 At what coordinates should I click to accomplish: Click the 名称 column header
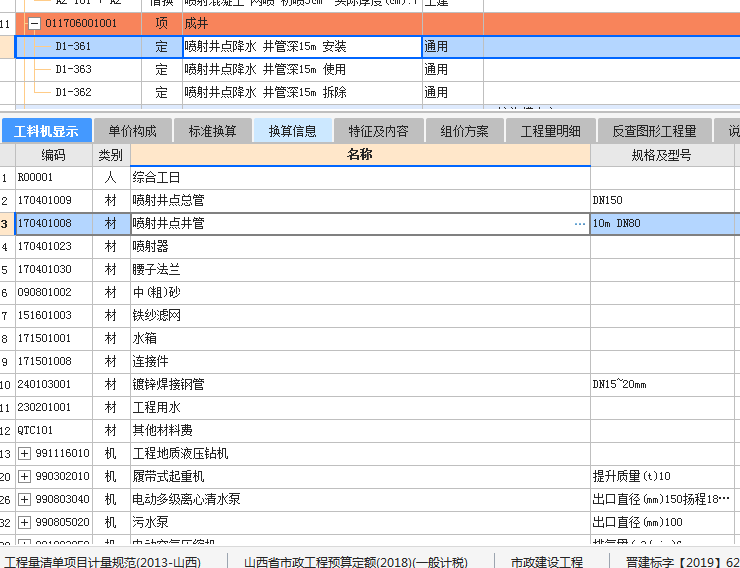(x=360, y=155)
